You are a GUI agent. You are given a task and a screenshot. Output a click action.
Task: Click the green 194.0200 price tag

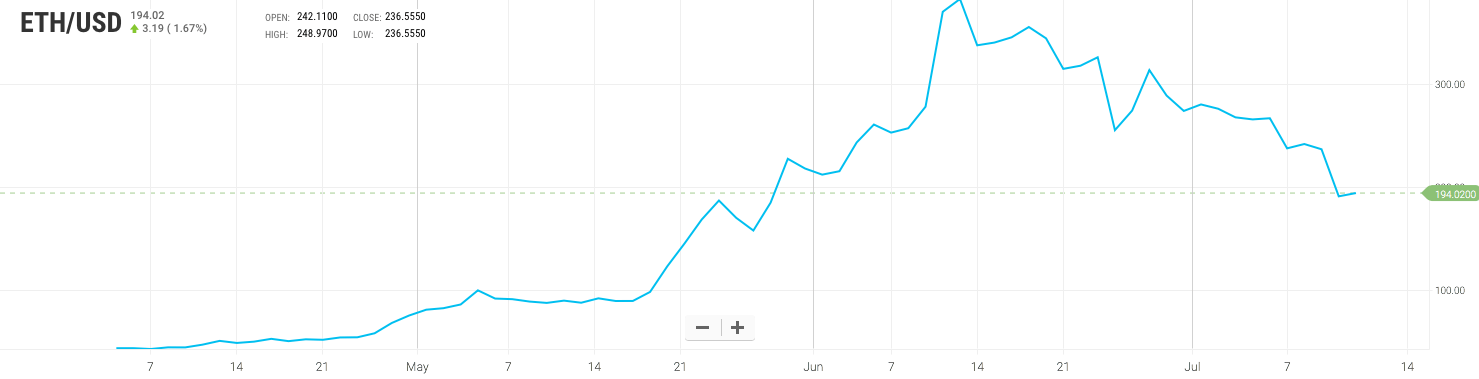point(1449,193)
